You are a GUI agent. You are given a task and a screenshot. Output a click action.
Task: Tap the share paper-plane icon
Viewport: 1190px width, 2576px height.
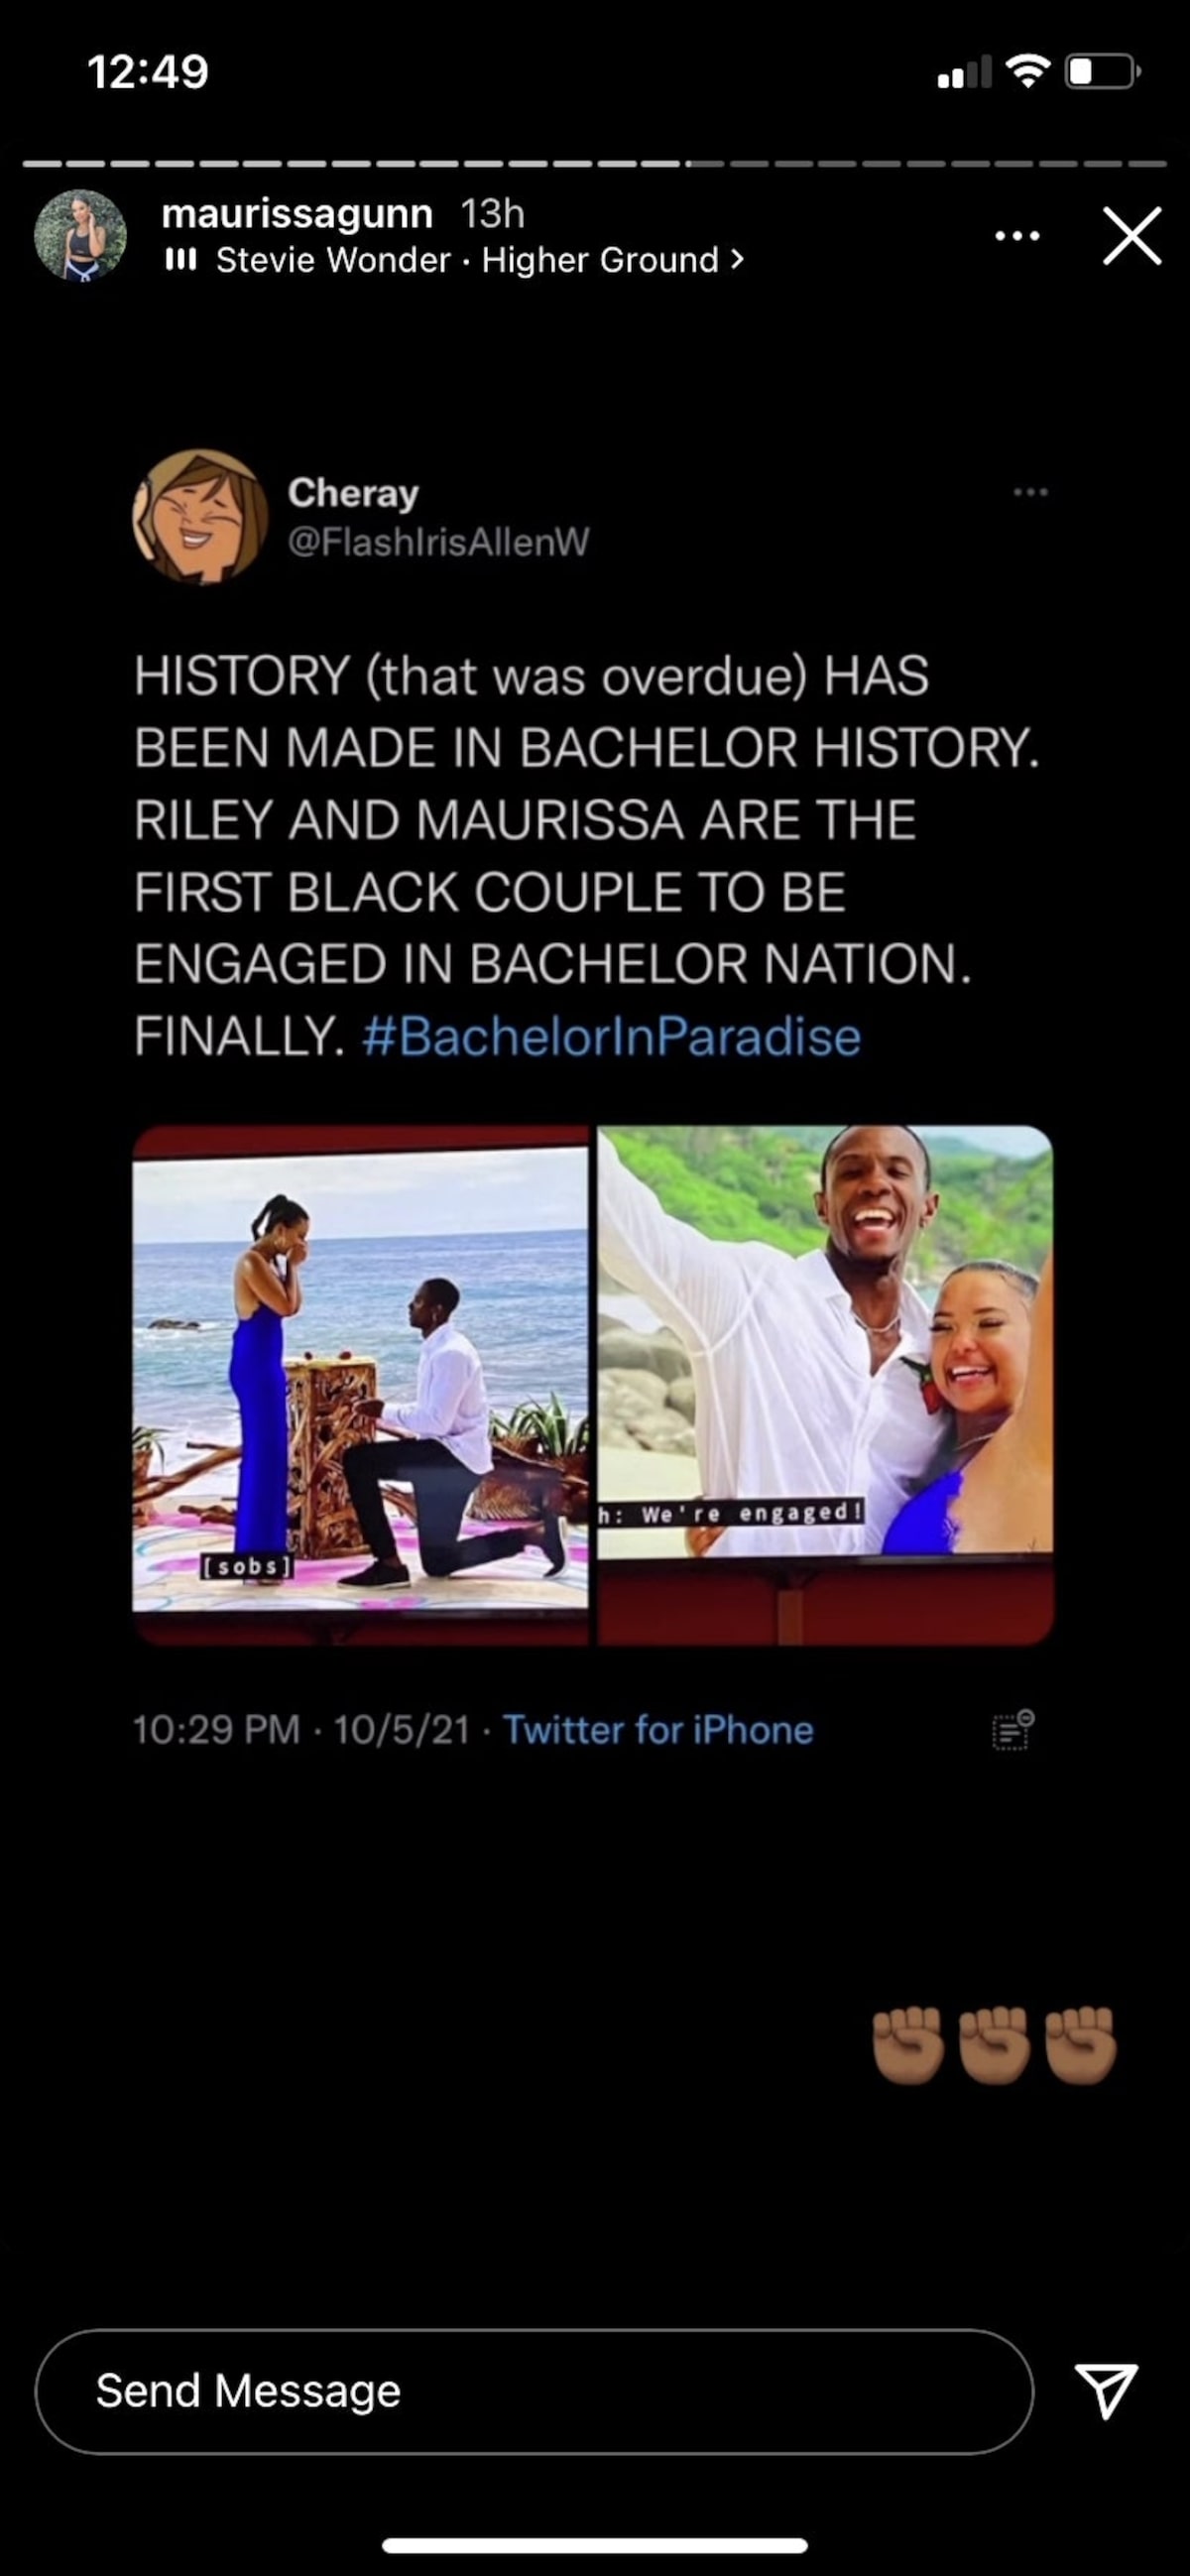[1105, 2391]
